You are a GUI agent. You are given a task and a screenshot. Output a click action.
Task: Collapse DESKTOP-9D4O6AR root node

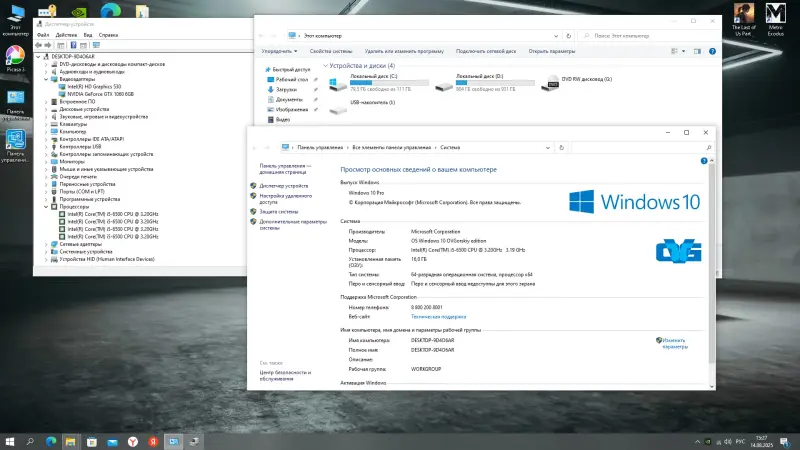[38, 57]
